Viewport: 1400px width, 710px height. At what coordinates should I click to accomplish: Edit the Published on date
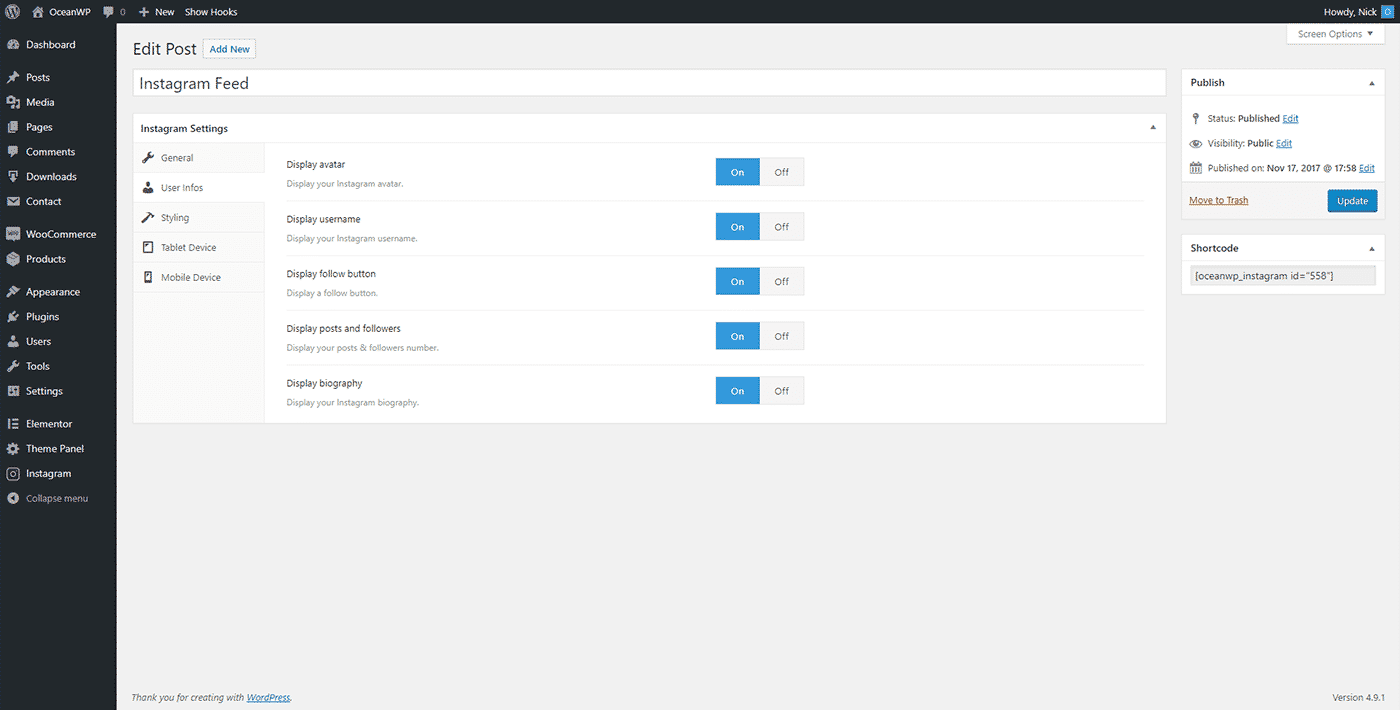coord(1366,169)
